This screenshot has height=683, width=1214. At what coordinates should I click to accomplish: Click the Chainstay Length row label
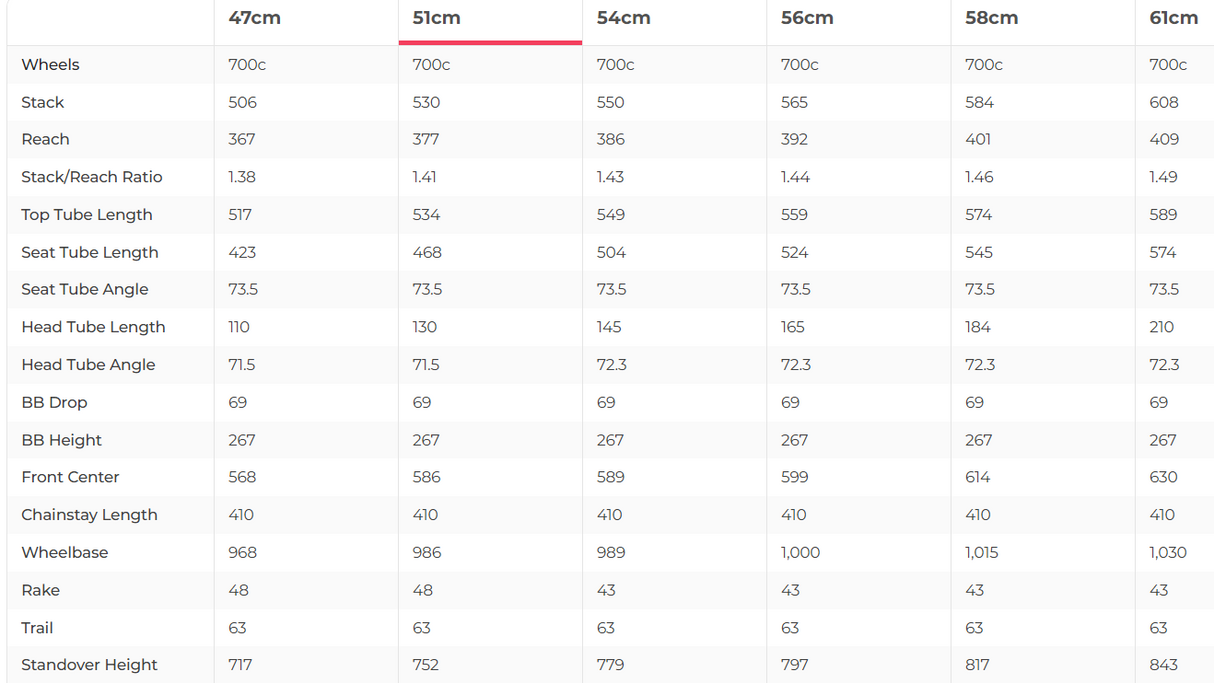(89, 515)
